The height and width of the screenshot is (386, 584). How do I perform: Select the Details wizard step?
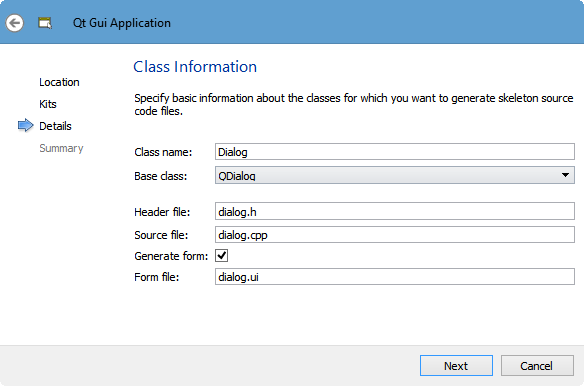click(x=55, y=126)
